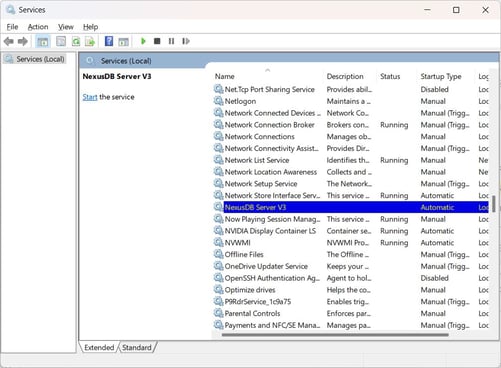Open the Help menu
Image resolution: width=501 pixels, height=368 pixels.
click(x=90, y=27)
